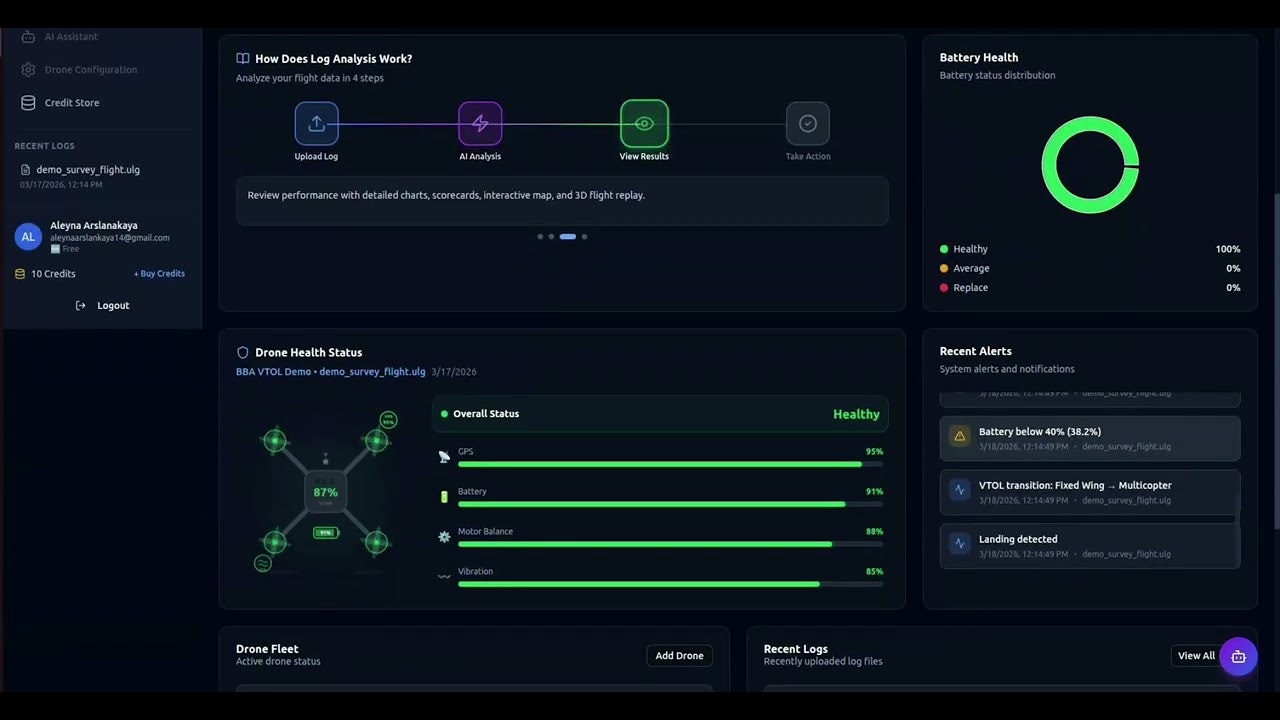Click the Healthy legend entry

tap(1090, 249)
